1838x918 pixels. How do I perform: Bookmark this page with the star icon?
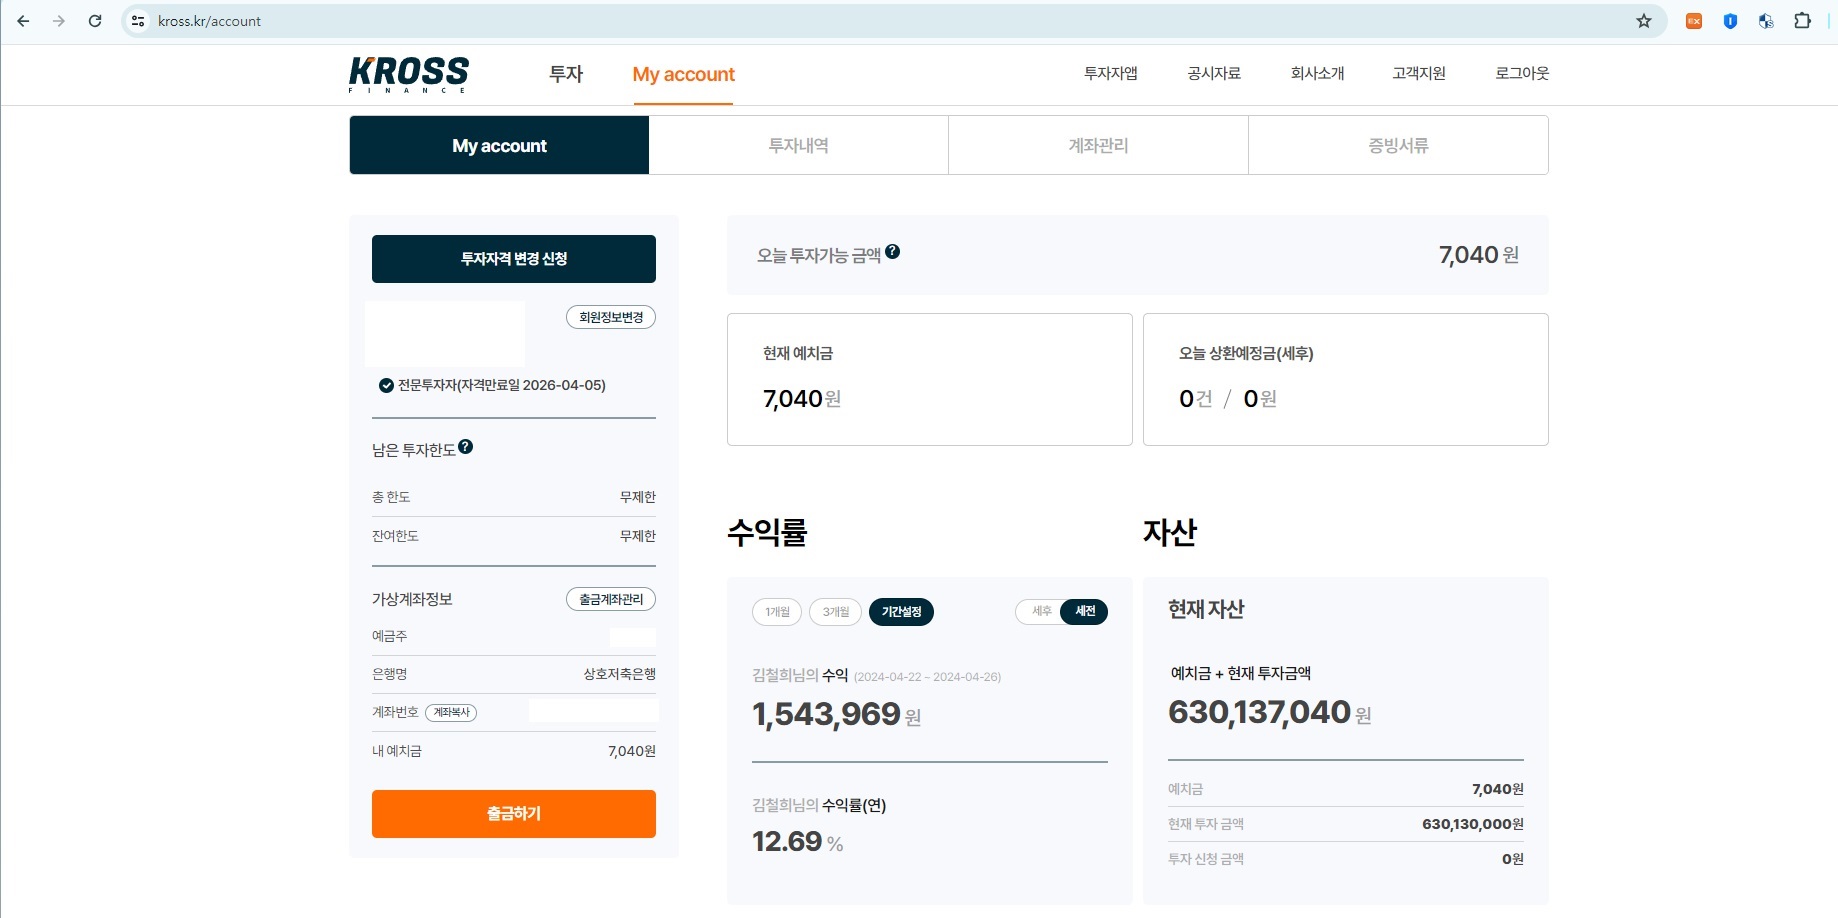(x=1644, y=21)
